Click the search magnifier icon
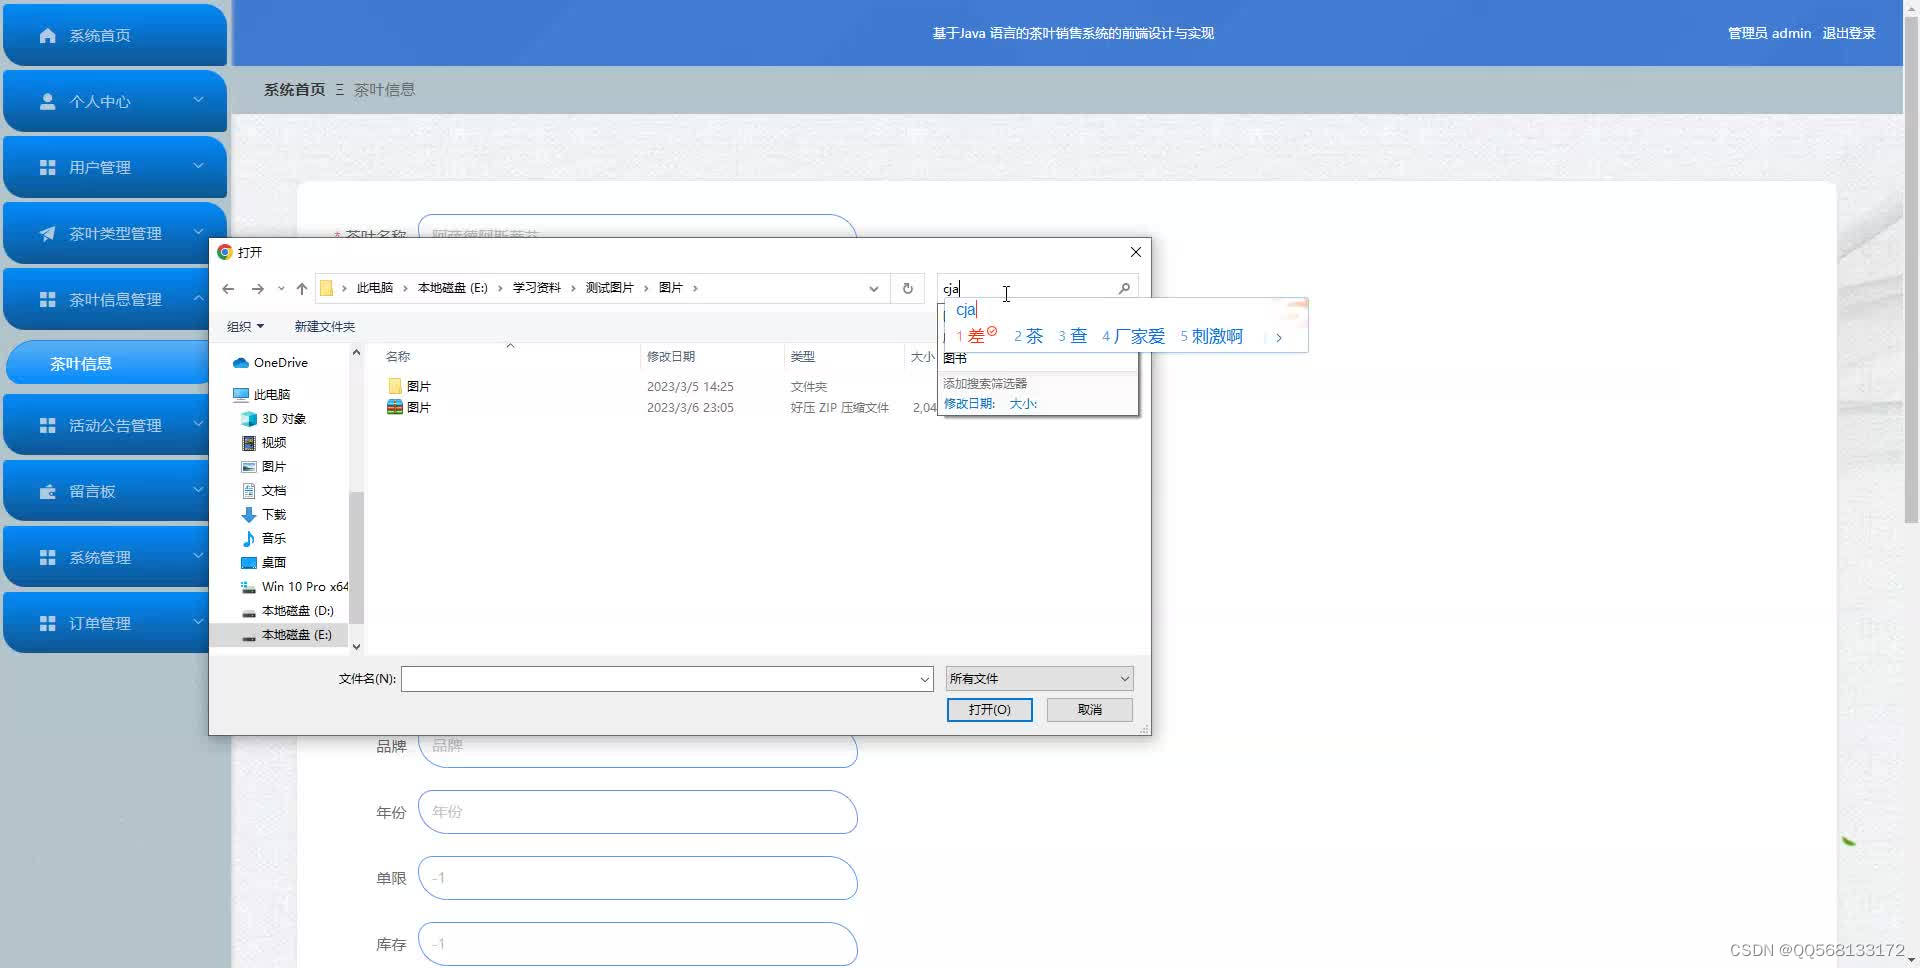This screenshot has width=1920, height=968. click(1124, 288)
